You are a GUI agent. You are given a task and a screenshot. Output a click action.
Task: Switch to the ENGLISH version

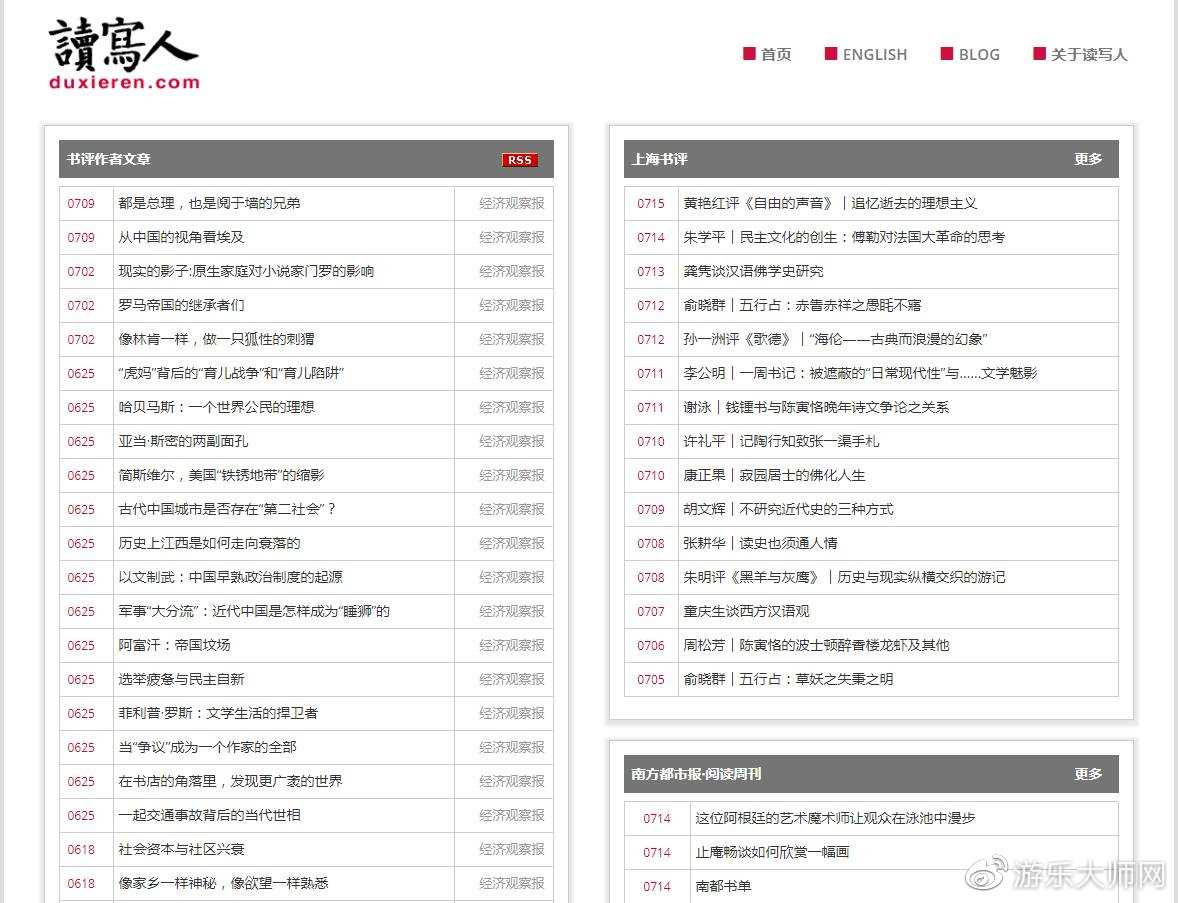tap(865, 54)
